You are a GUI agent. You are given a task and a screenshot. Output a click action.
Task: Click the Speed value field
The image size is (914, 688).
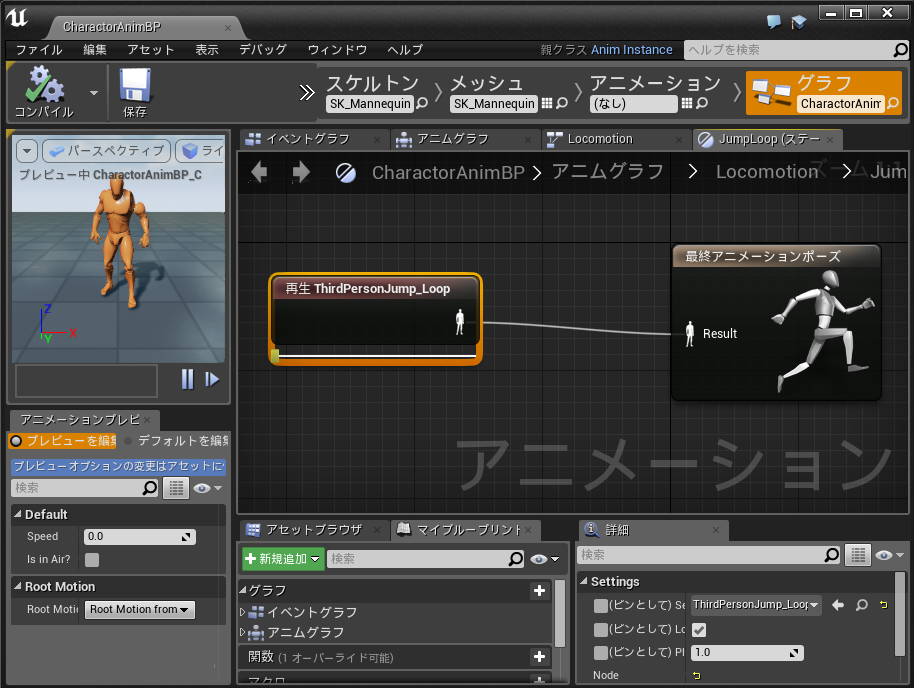140,536
